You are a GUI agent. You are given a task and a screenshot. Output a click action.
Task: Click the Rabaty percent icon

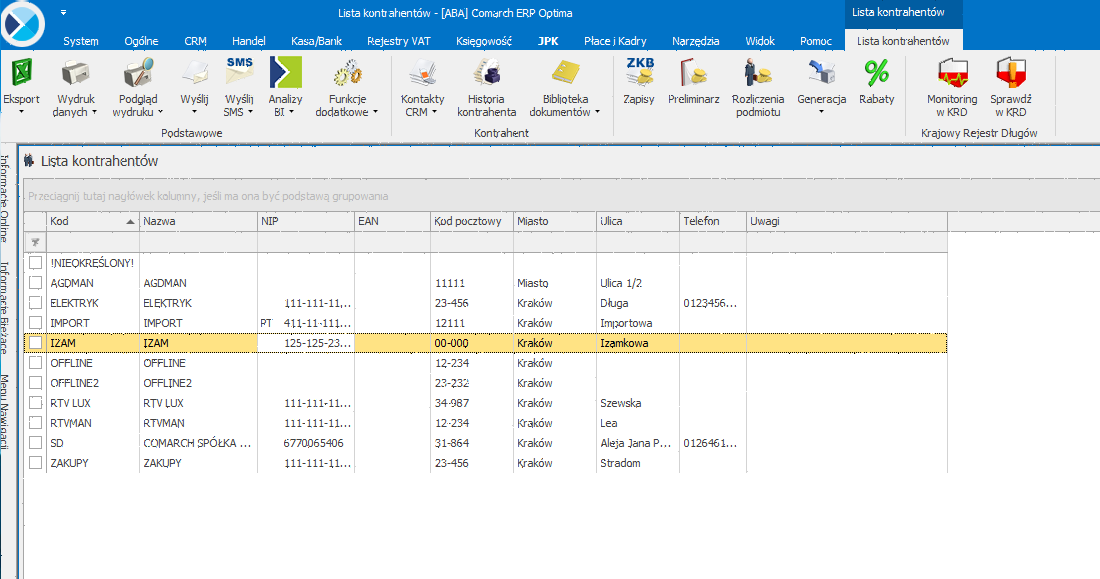(876, 74)
